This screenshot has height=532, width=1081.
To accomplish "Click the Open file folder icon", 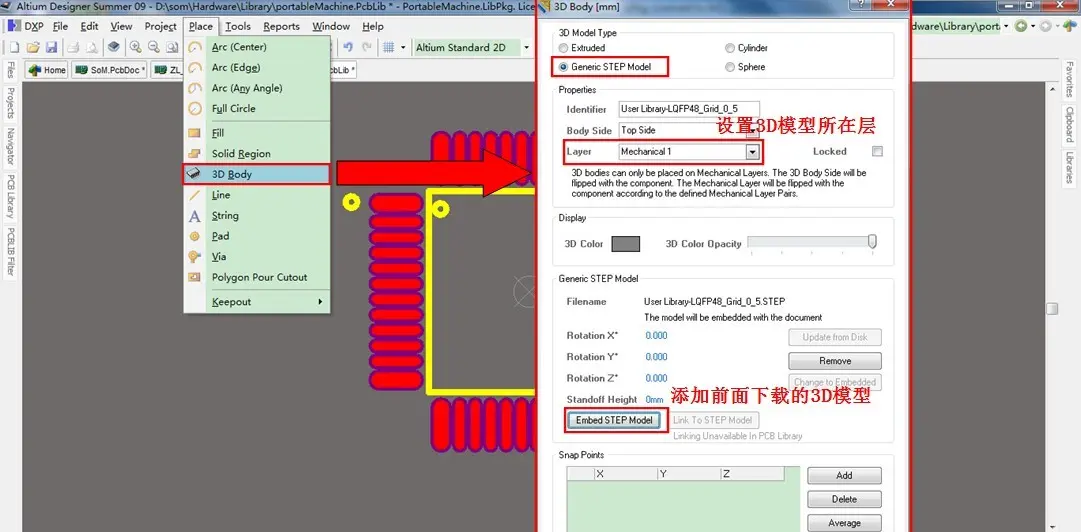I will point(32,48).
